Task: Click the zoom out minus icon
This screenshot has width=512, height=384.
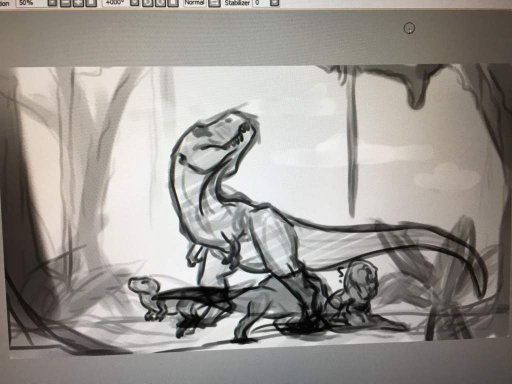Action: coord(65,3)
